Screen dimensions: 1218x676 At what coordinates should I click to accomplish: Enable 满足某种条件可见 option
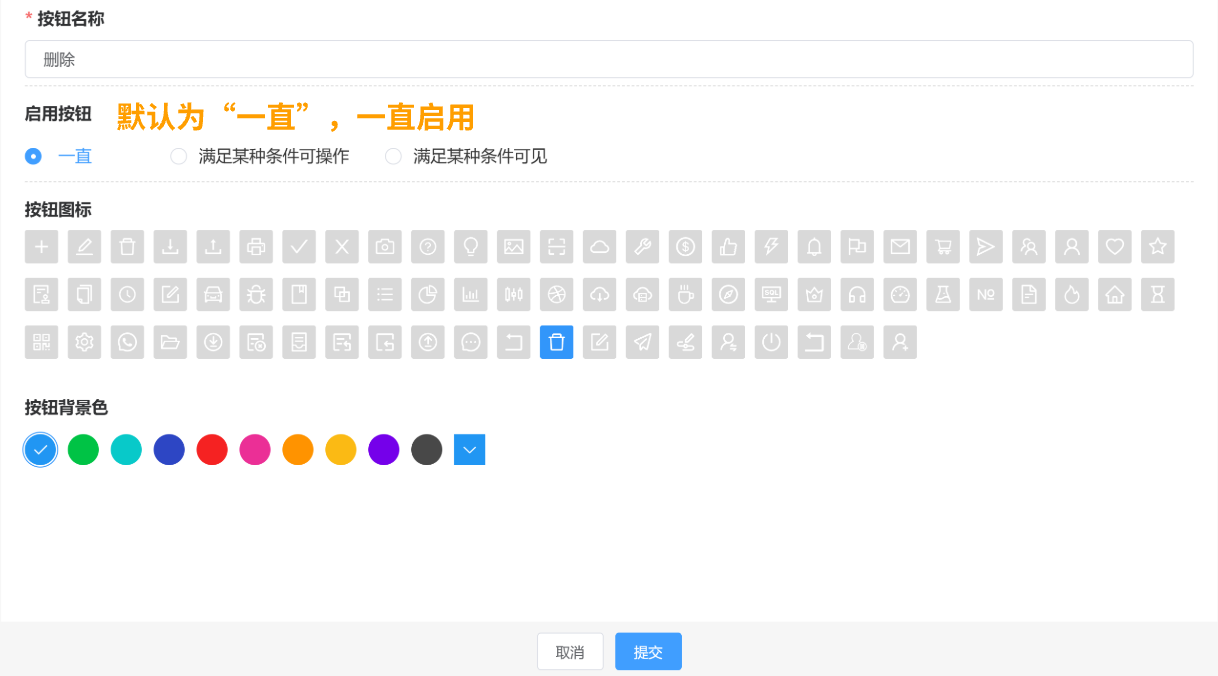click(393, 156)
